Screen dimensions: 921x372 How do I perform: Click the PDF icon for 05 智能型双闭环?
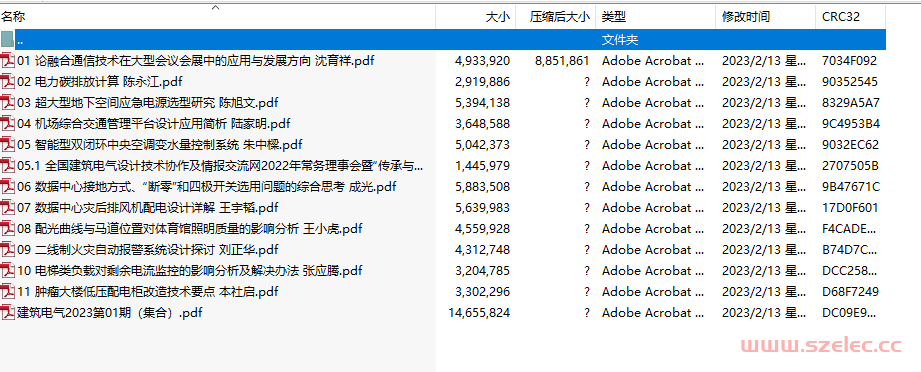pos(8,145)
